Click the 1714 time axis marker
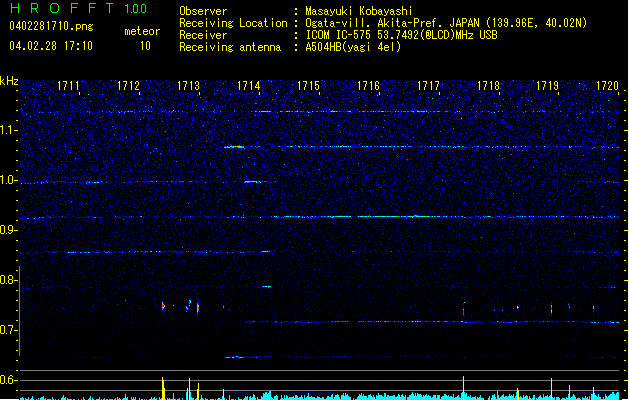Screen dimensions: 629x400 click(x=248, y=86)
